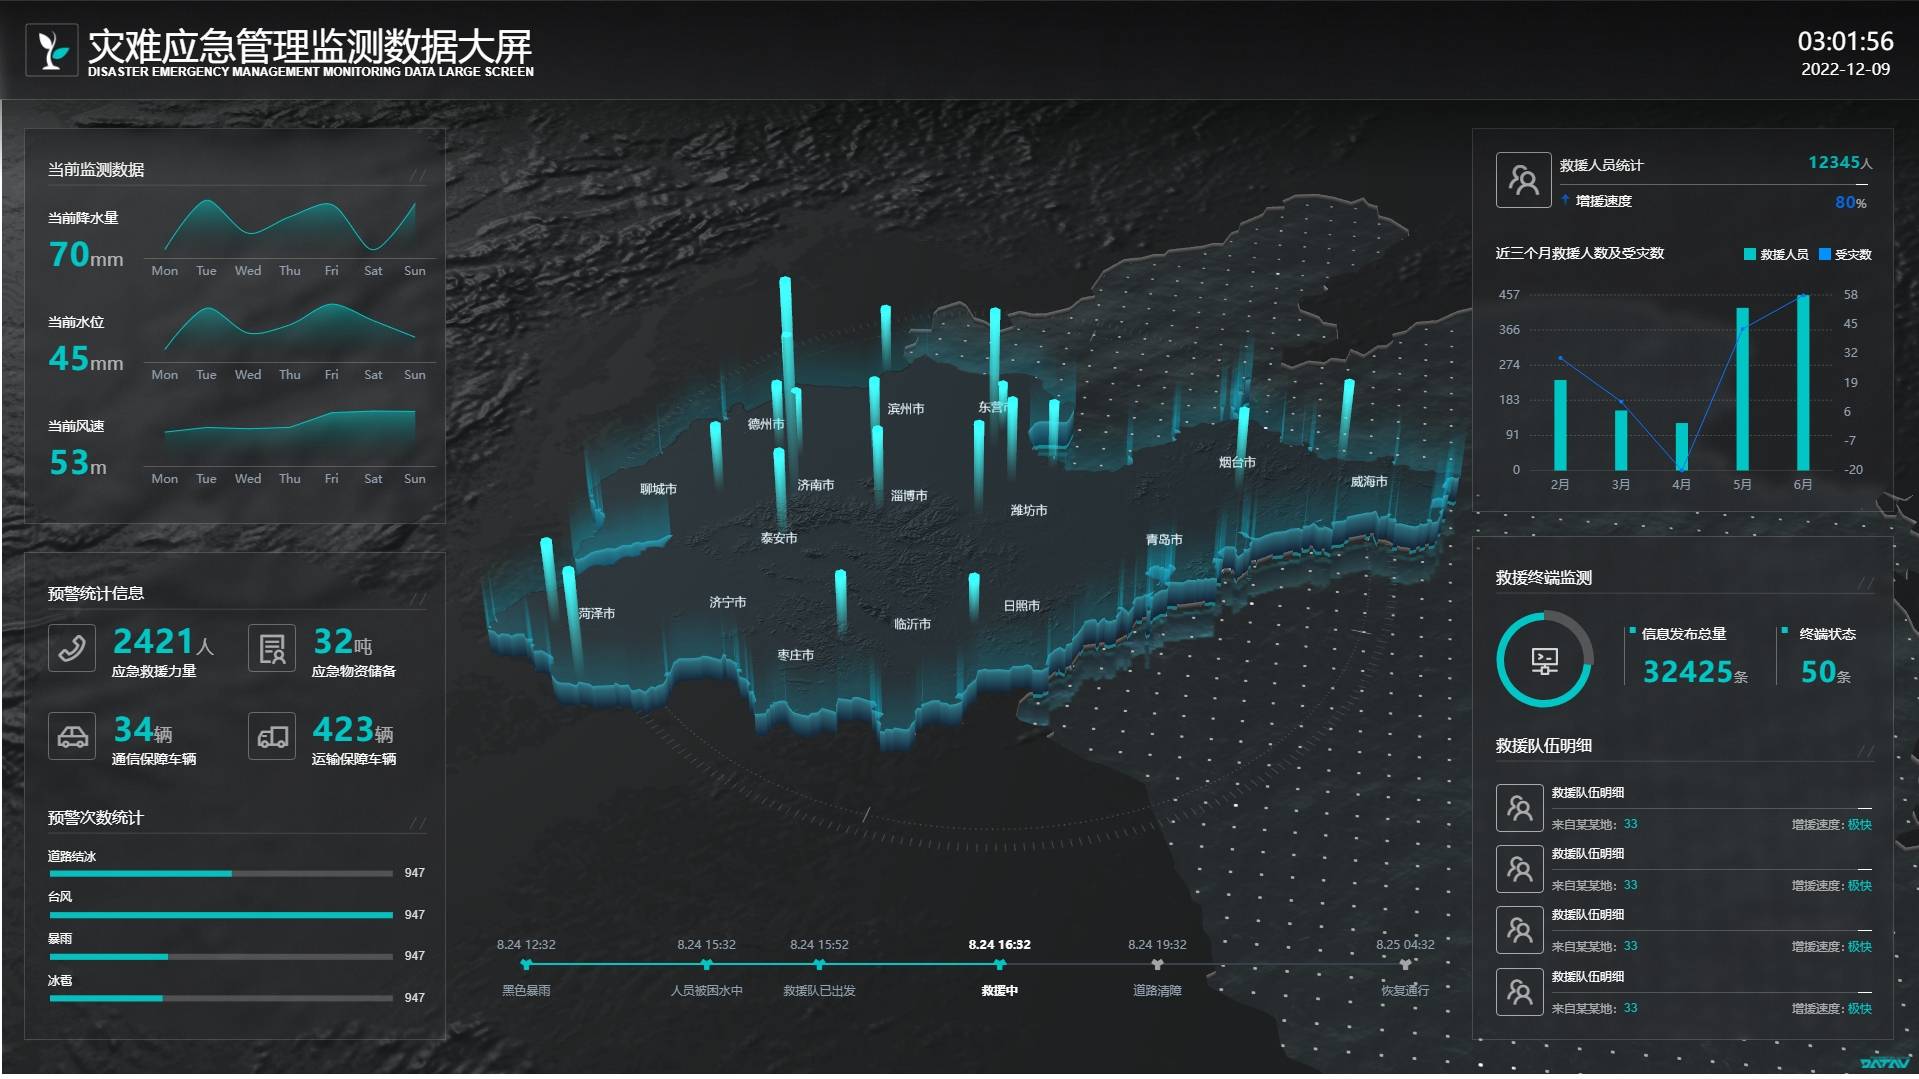Click the last rescue team detail avatar icon
This screenshot has height=1079, width=1919.
pyautogui.click(x=1519, y=992)
